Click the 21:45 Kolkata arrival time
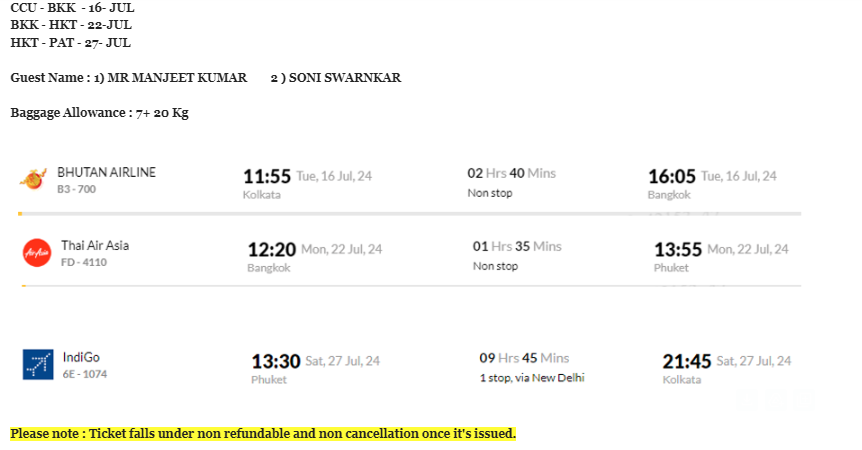 [687, 362]
